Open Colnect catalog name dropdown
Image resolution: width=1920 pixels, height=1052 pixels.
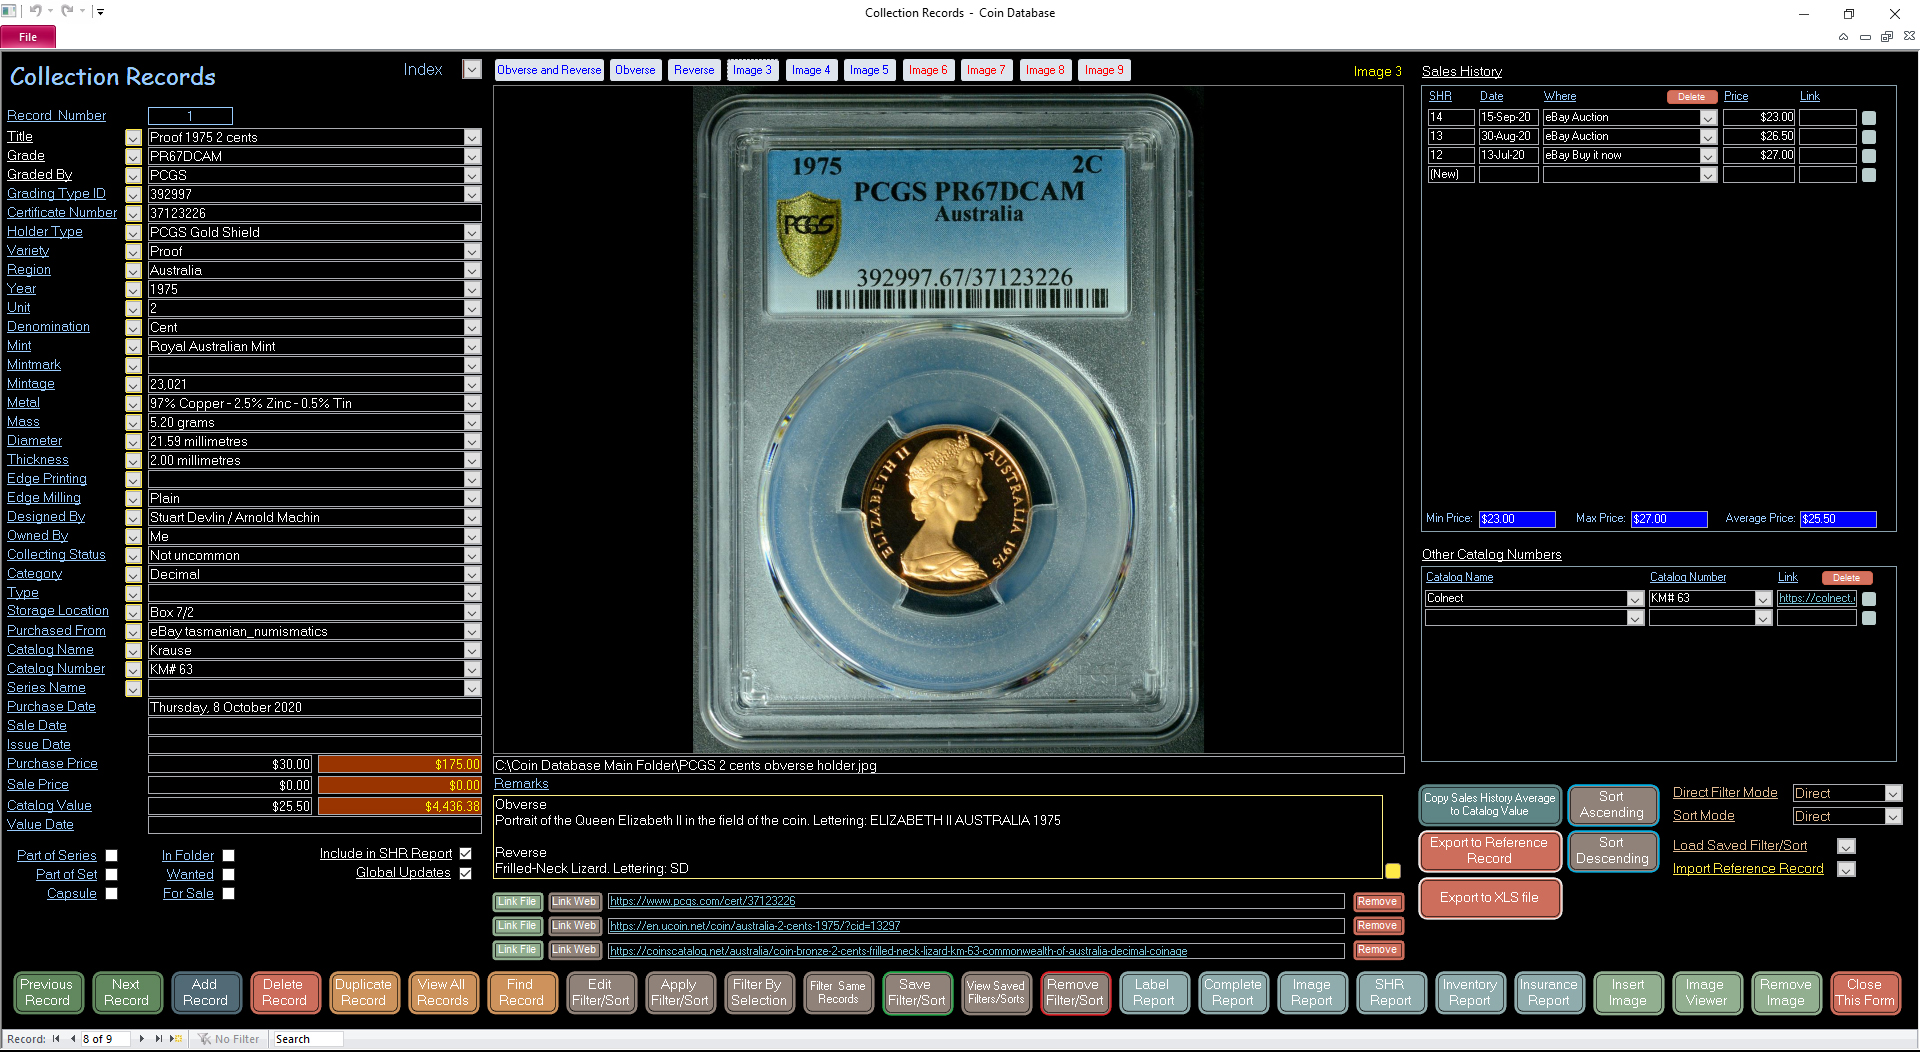point(1635,599)
